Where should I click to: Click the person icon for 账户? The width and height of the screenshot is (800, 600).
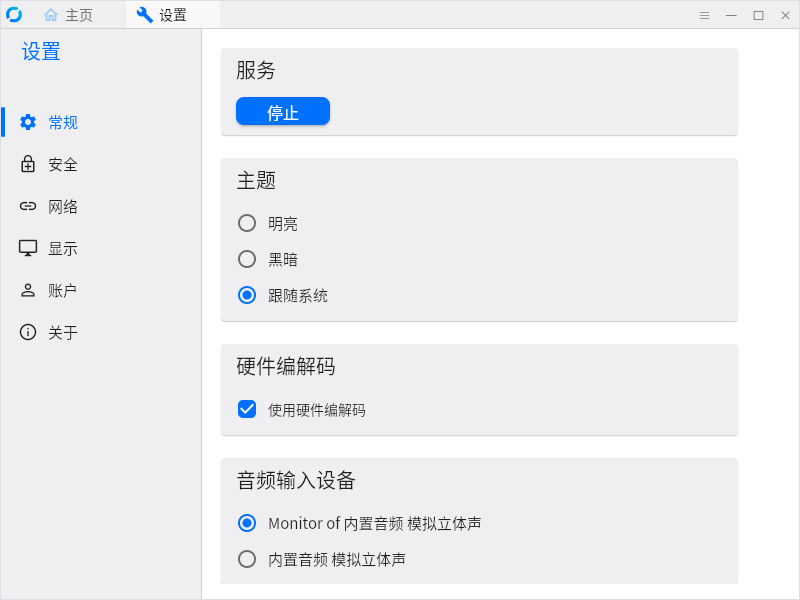[28, 290]
